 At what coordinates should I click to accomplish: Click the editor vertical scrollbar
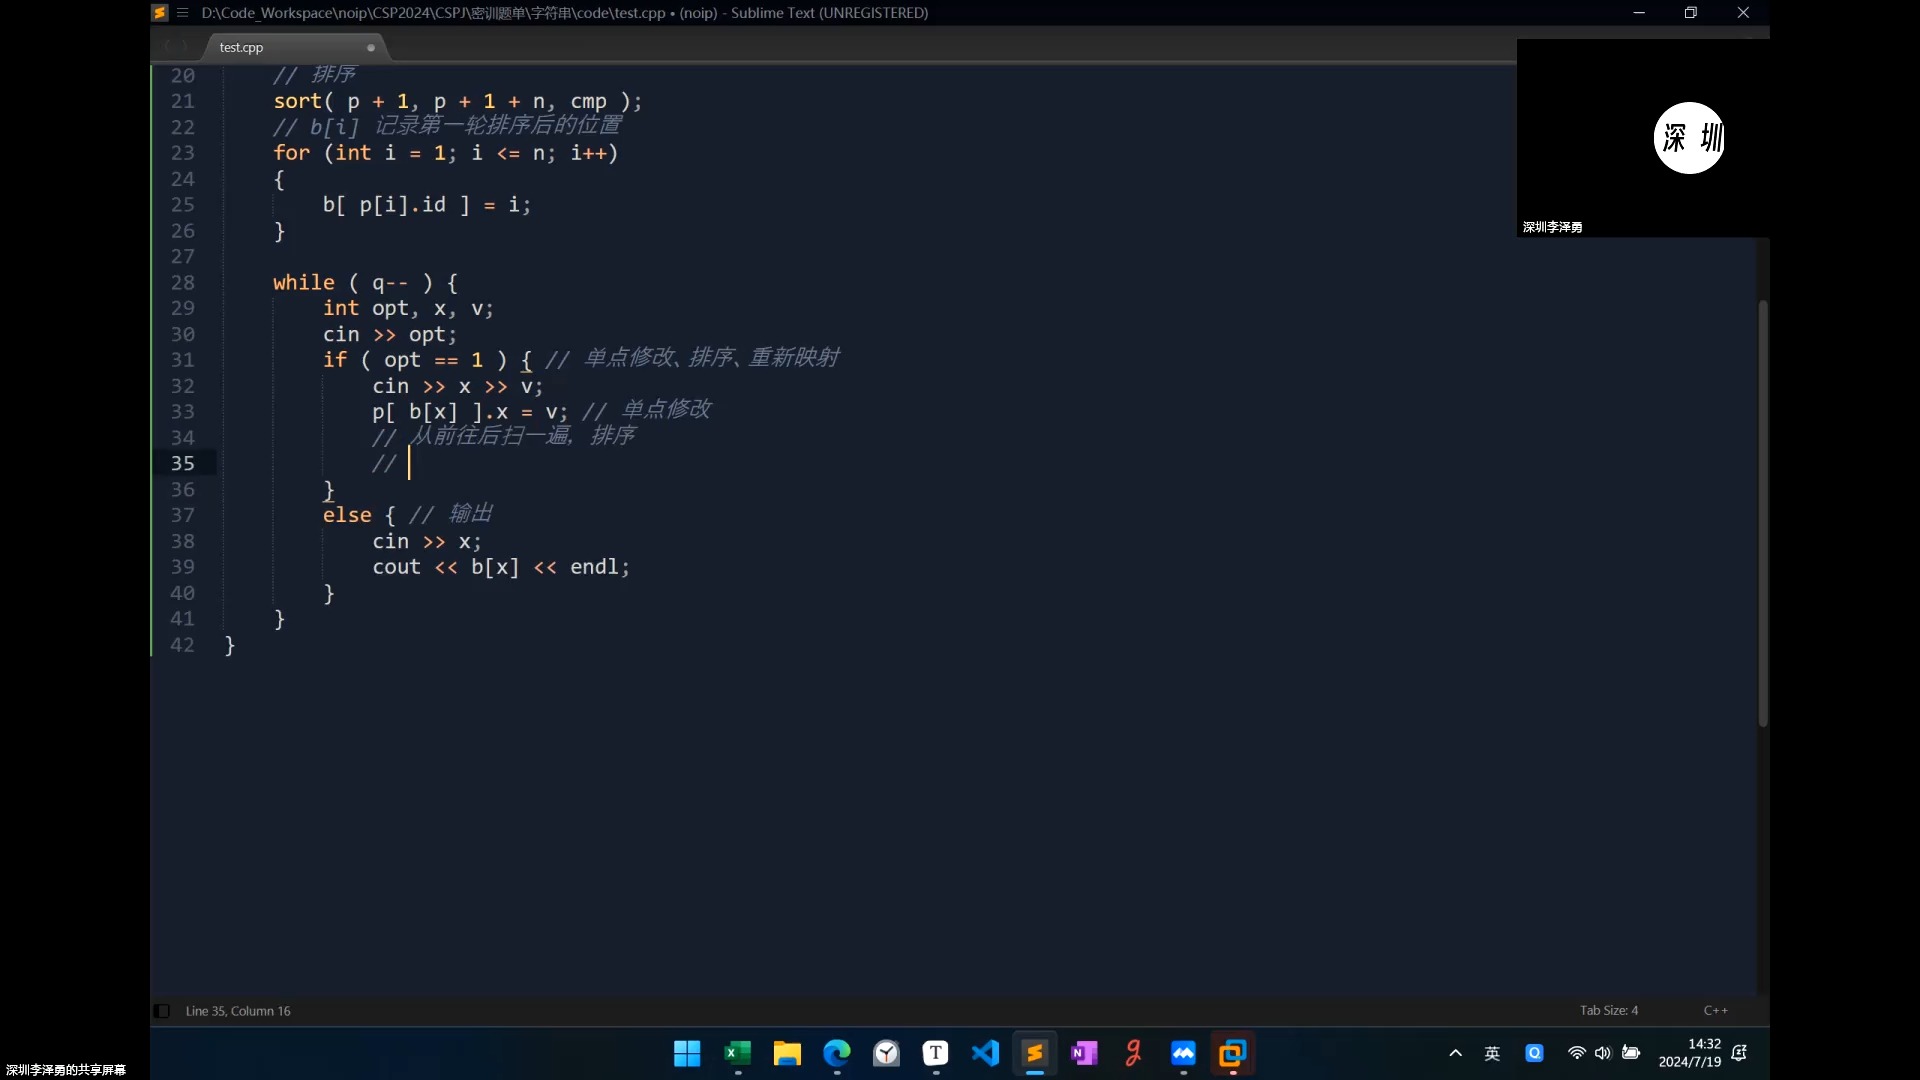(1763, 513)
